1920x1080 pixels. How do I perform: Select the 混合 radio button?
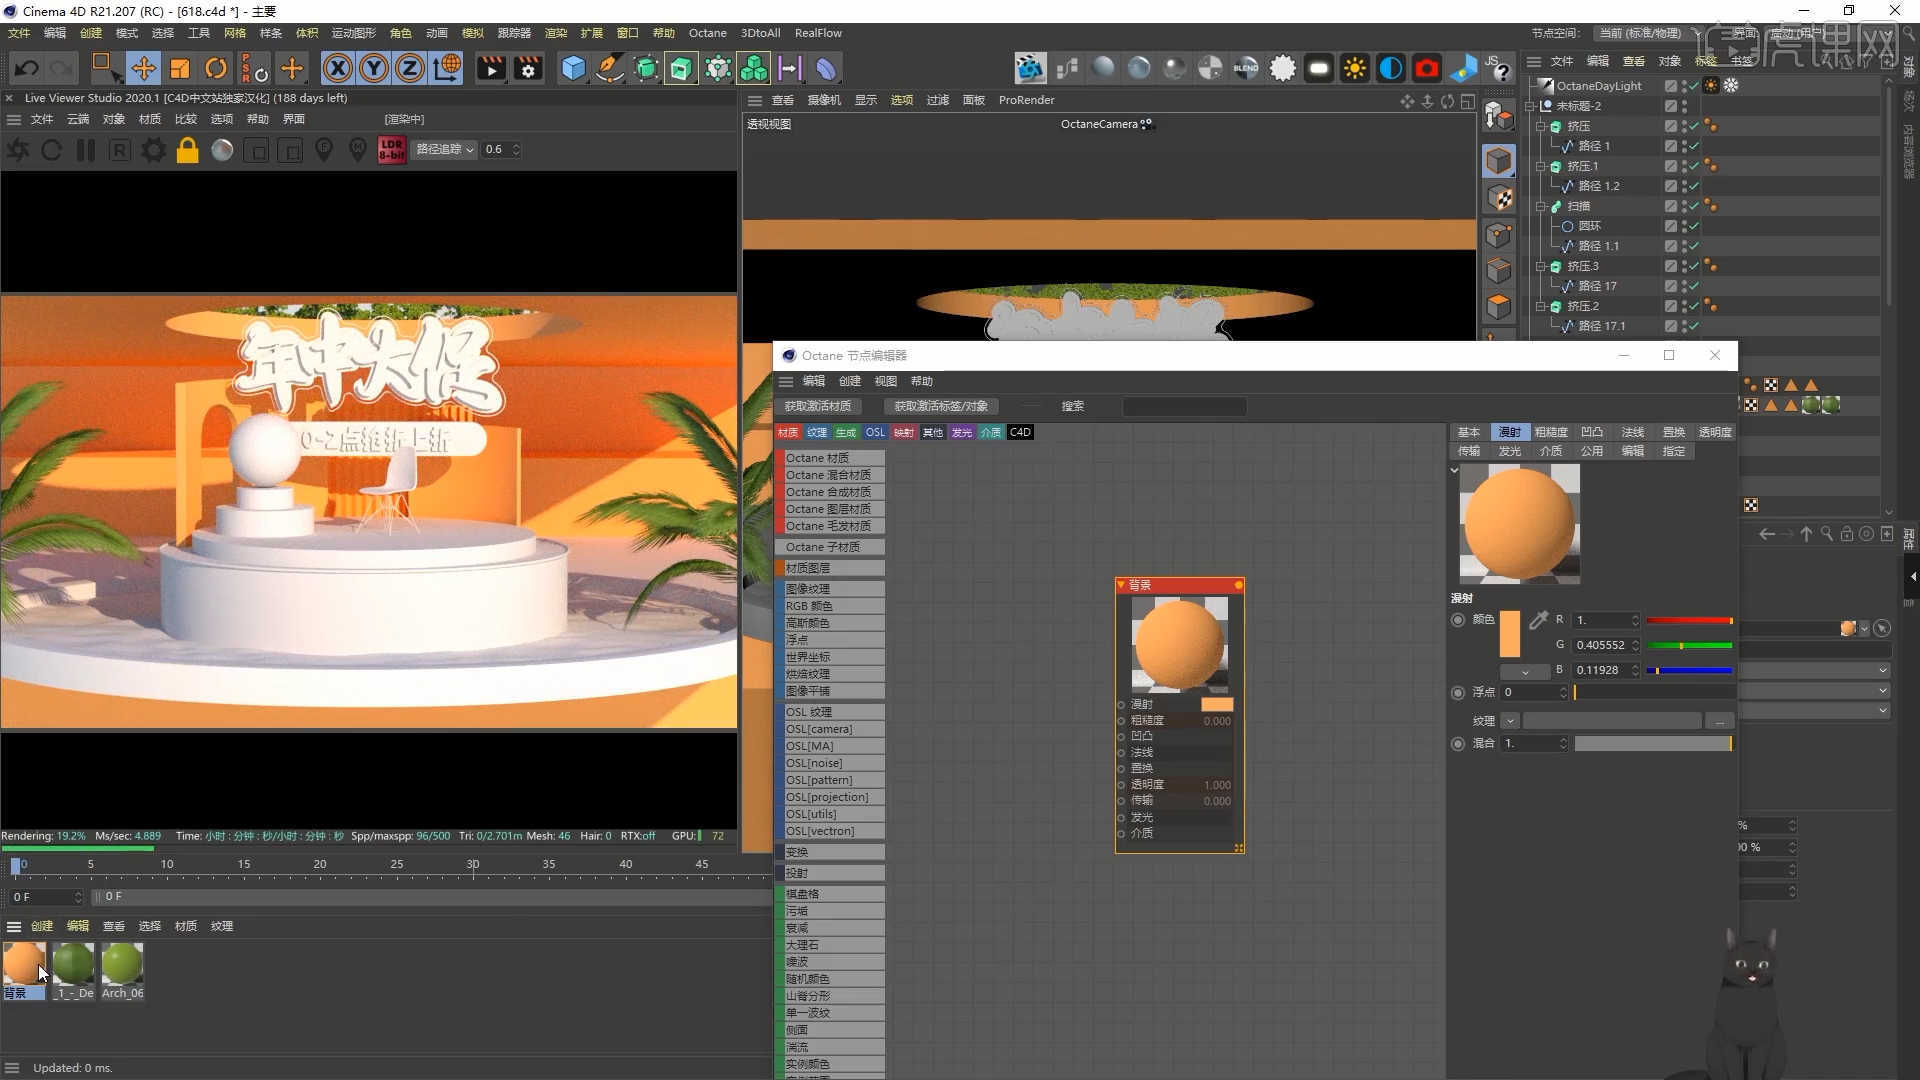tap(1458, 743)
